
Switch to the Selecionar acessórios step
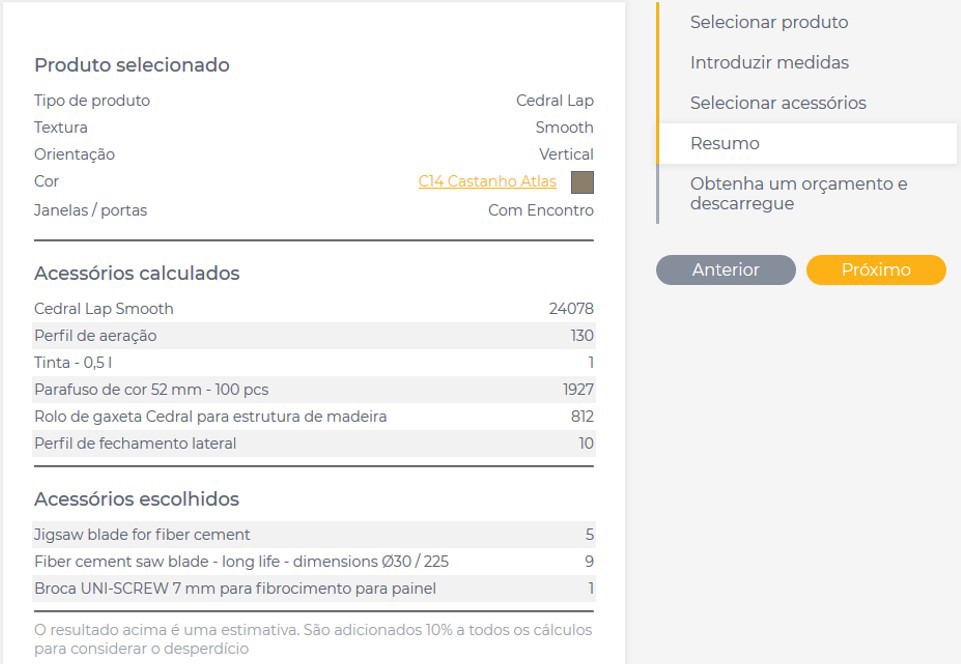[x=778, y=103]
